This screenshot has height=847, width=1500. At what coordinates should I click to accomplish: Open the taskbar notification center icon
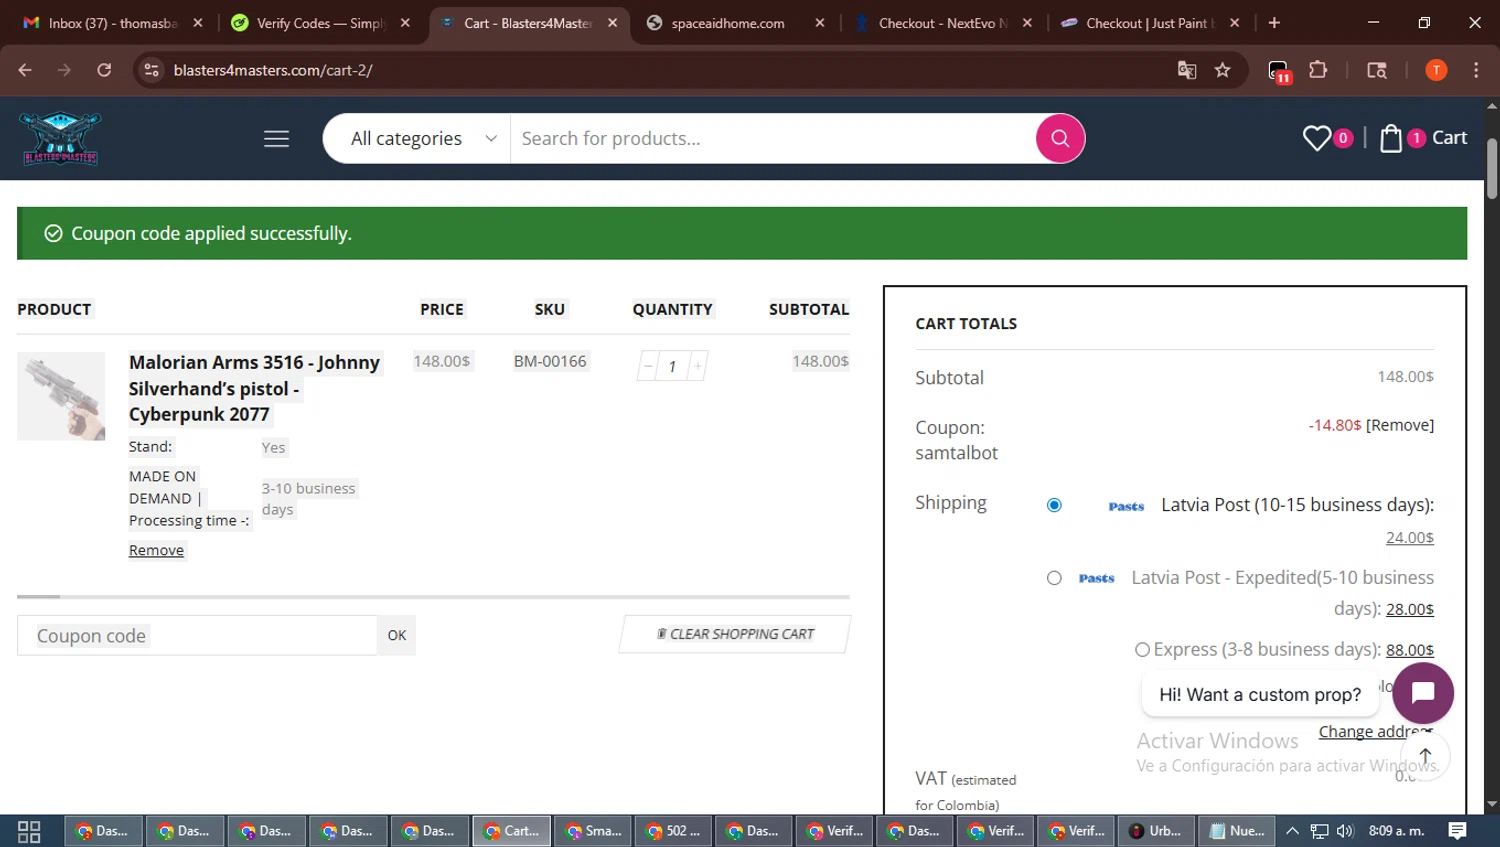[x=1458, y=831]
